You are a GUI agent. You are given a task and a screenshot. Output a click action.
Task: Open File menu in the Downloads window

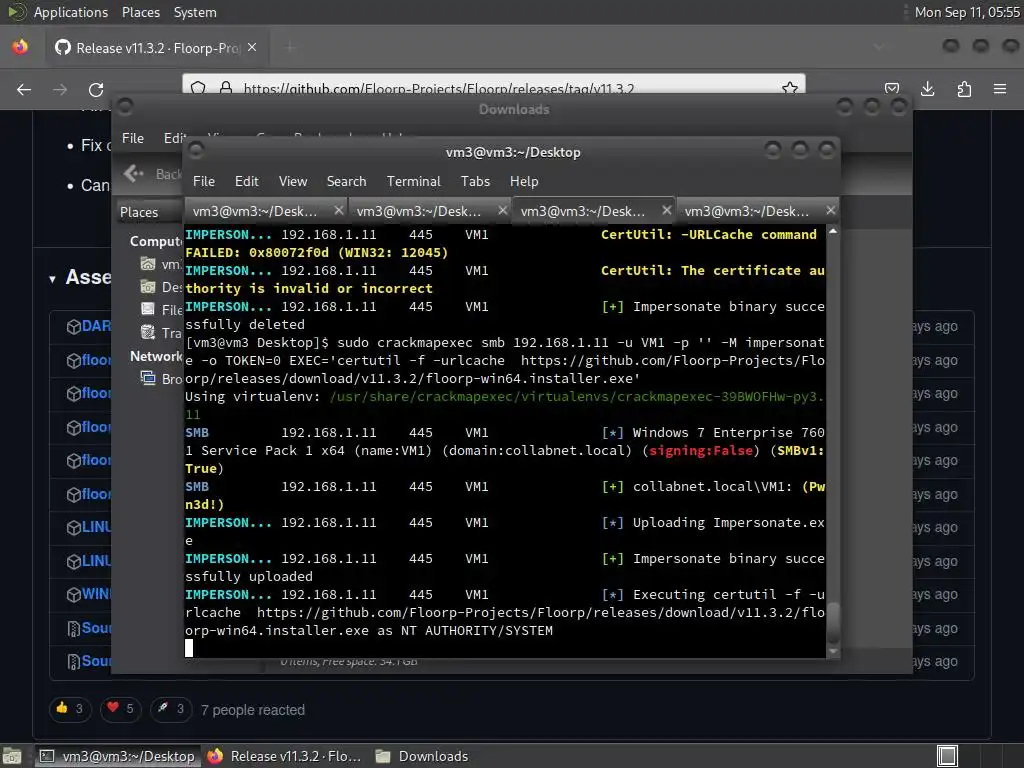(133, 138)
